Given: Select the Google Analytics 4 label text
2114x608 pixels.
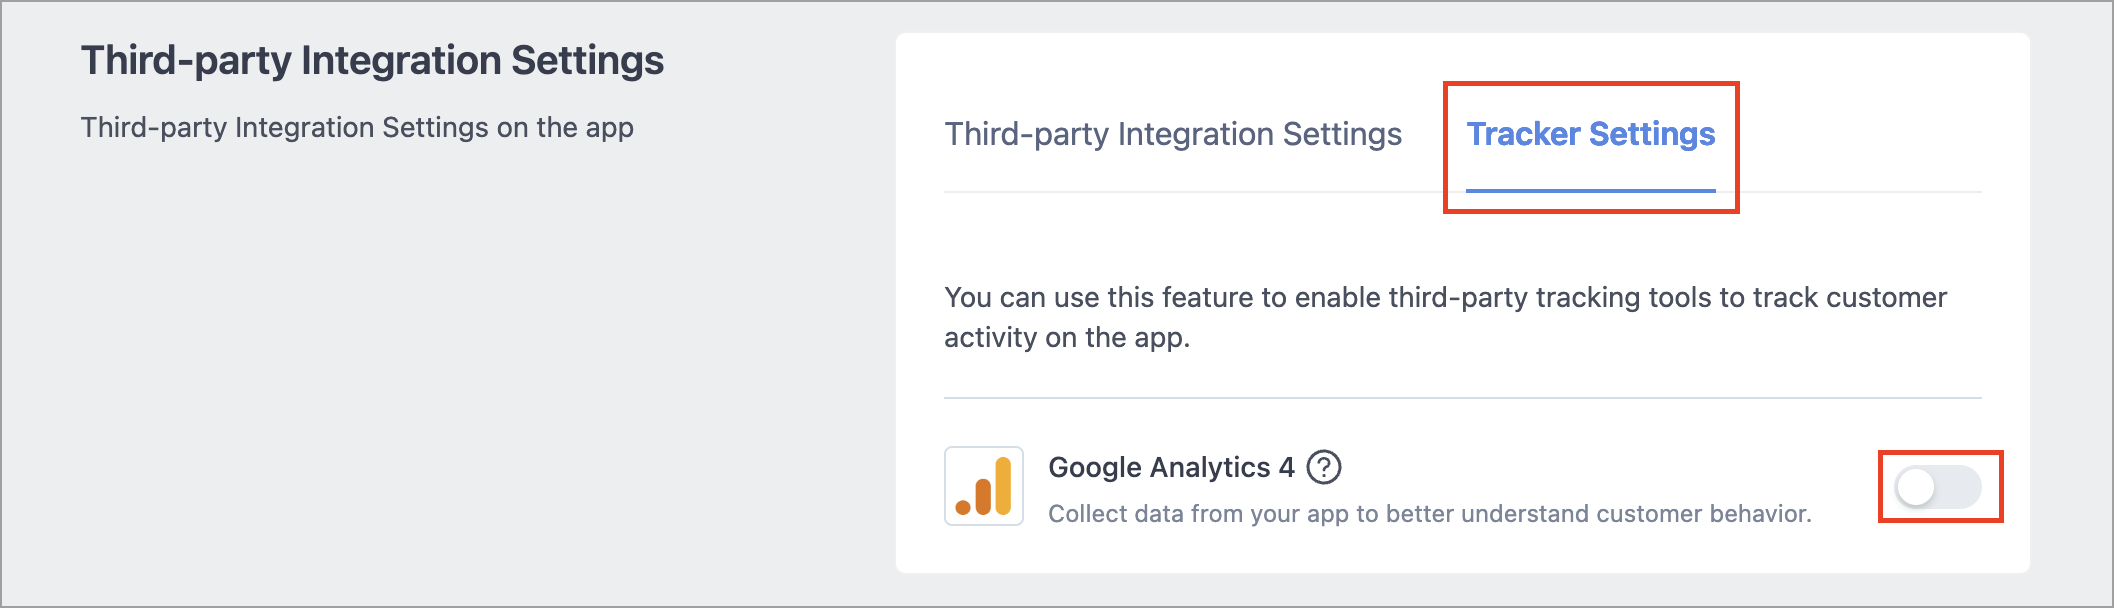Looking at the screenshot, I should [1171, 467].
